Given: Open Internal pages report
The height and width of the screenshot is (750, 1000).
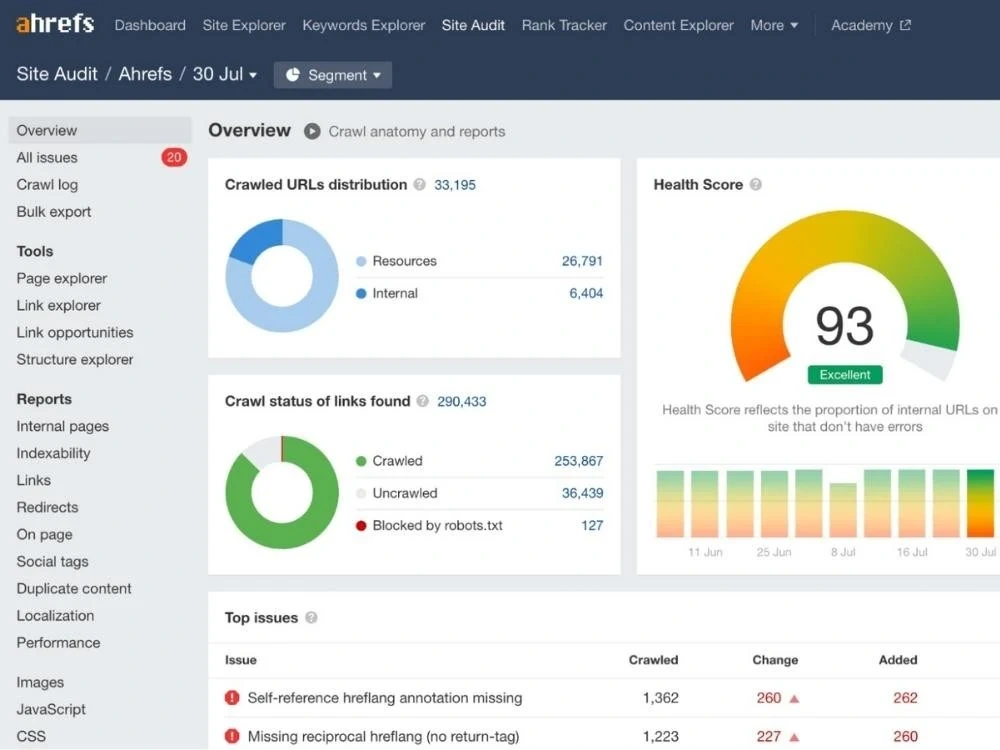Looking at the screenshot, I should [62, 426].
